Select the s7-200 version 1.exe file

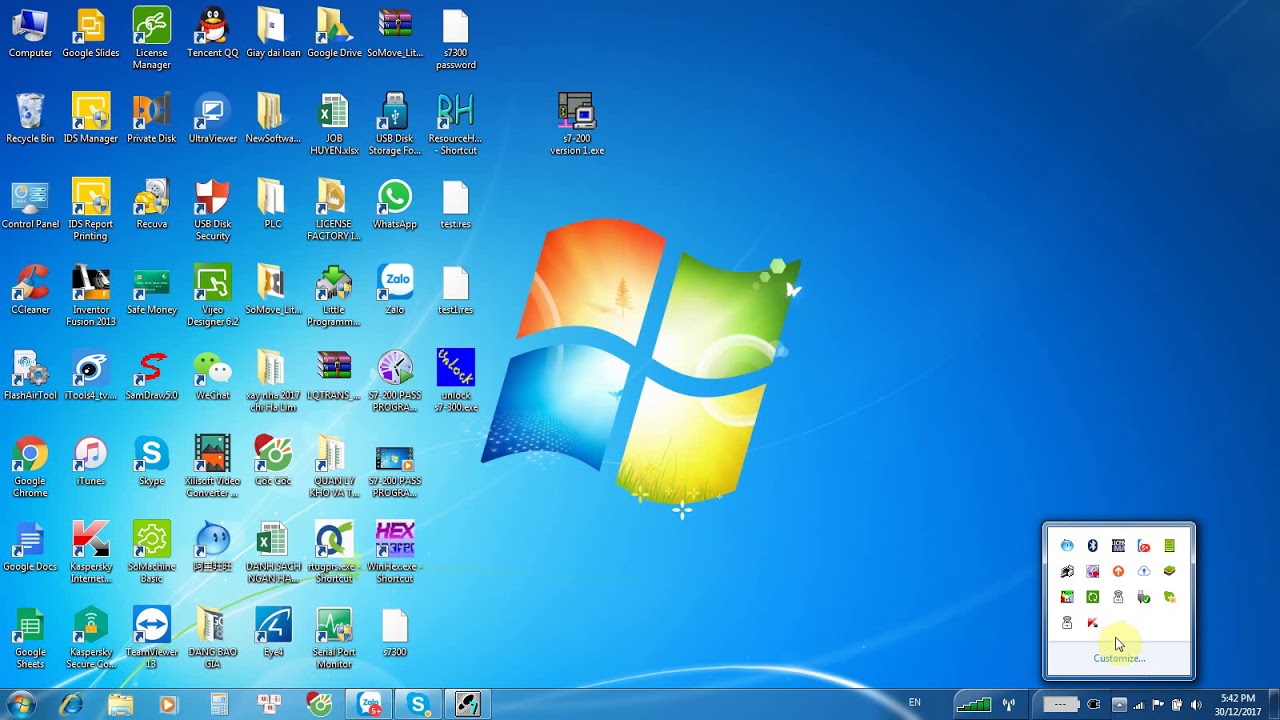tap(576, 125)
